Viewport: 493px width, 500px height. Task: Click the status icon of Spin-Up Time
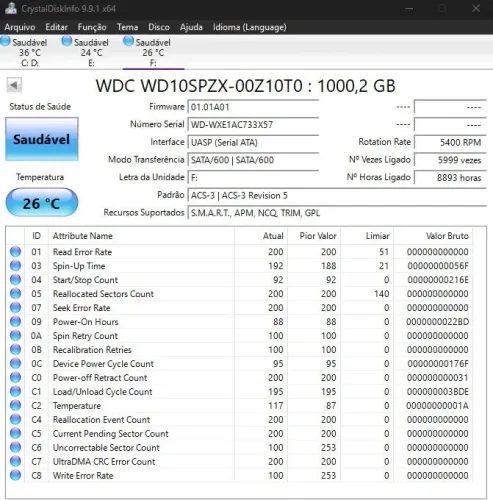(x=15, y=266)
